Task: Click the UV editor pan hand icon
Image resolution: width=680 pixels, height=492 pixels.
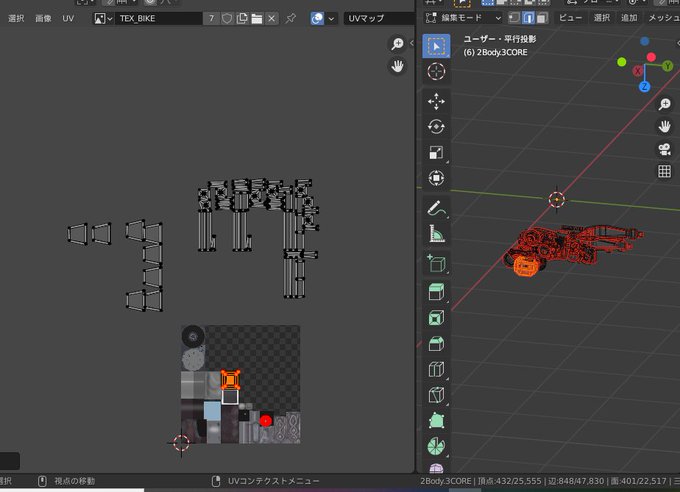Action: pyautogui.click(x=397, y=66)
